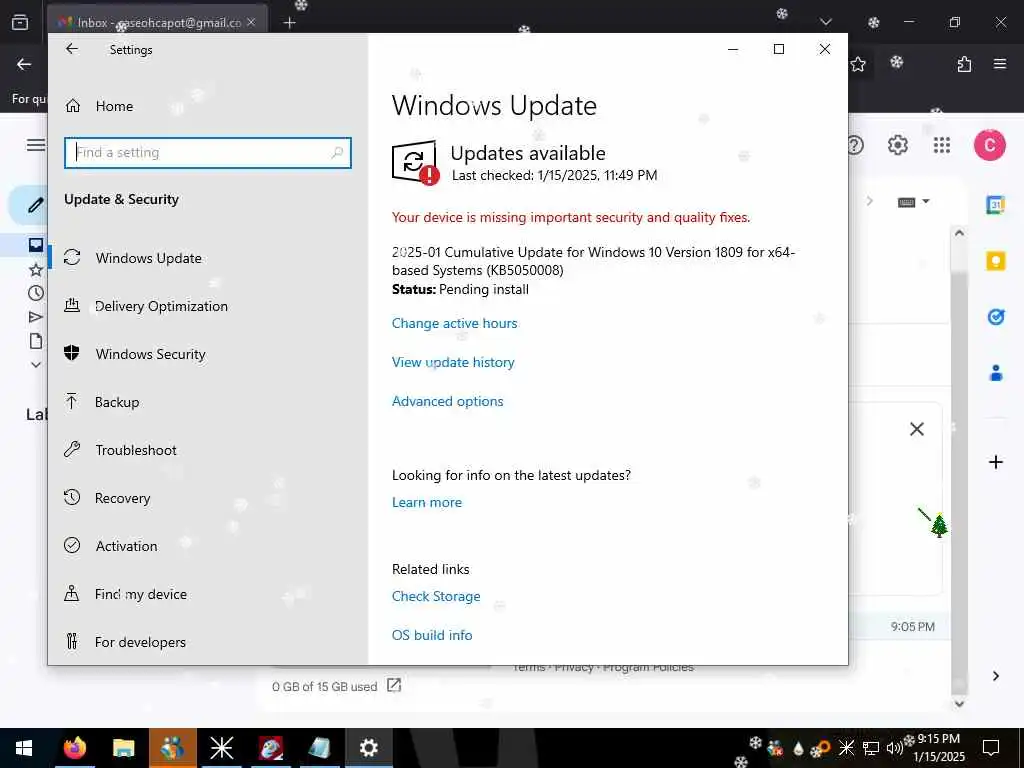The image size is (1024, 768).
Task: Open new Firefox tab plus button
Action: click(x=289, y=23)
